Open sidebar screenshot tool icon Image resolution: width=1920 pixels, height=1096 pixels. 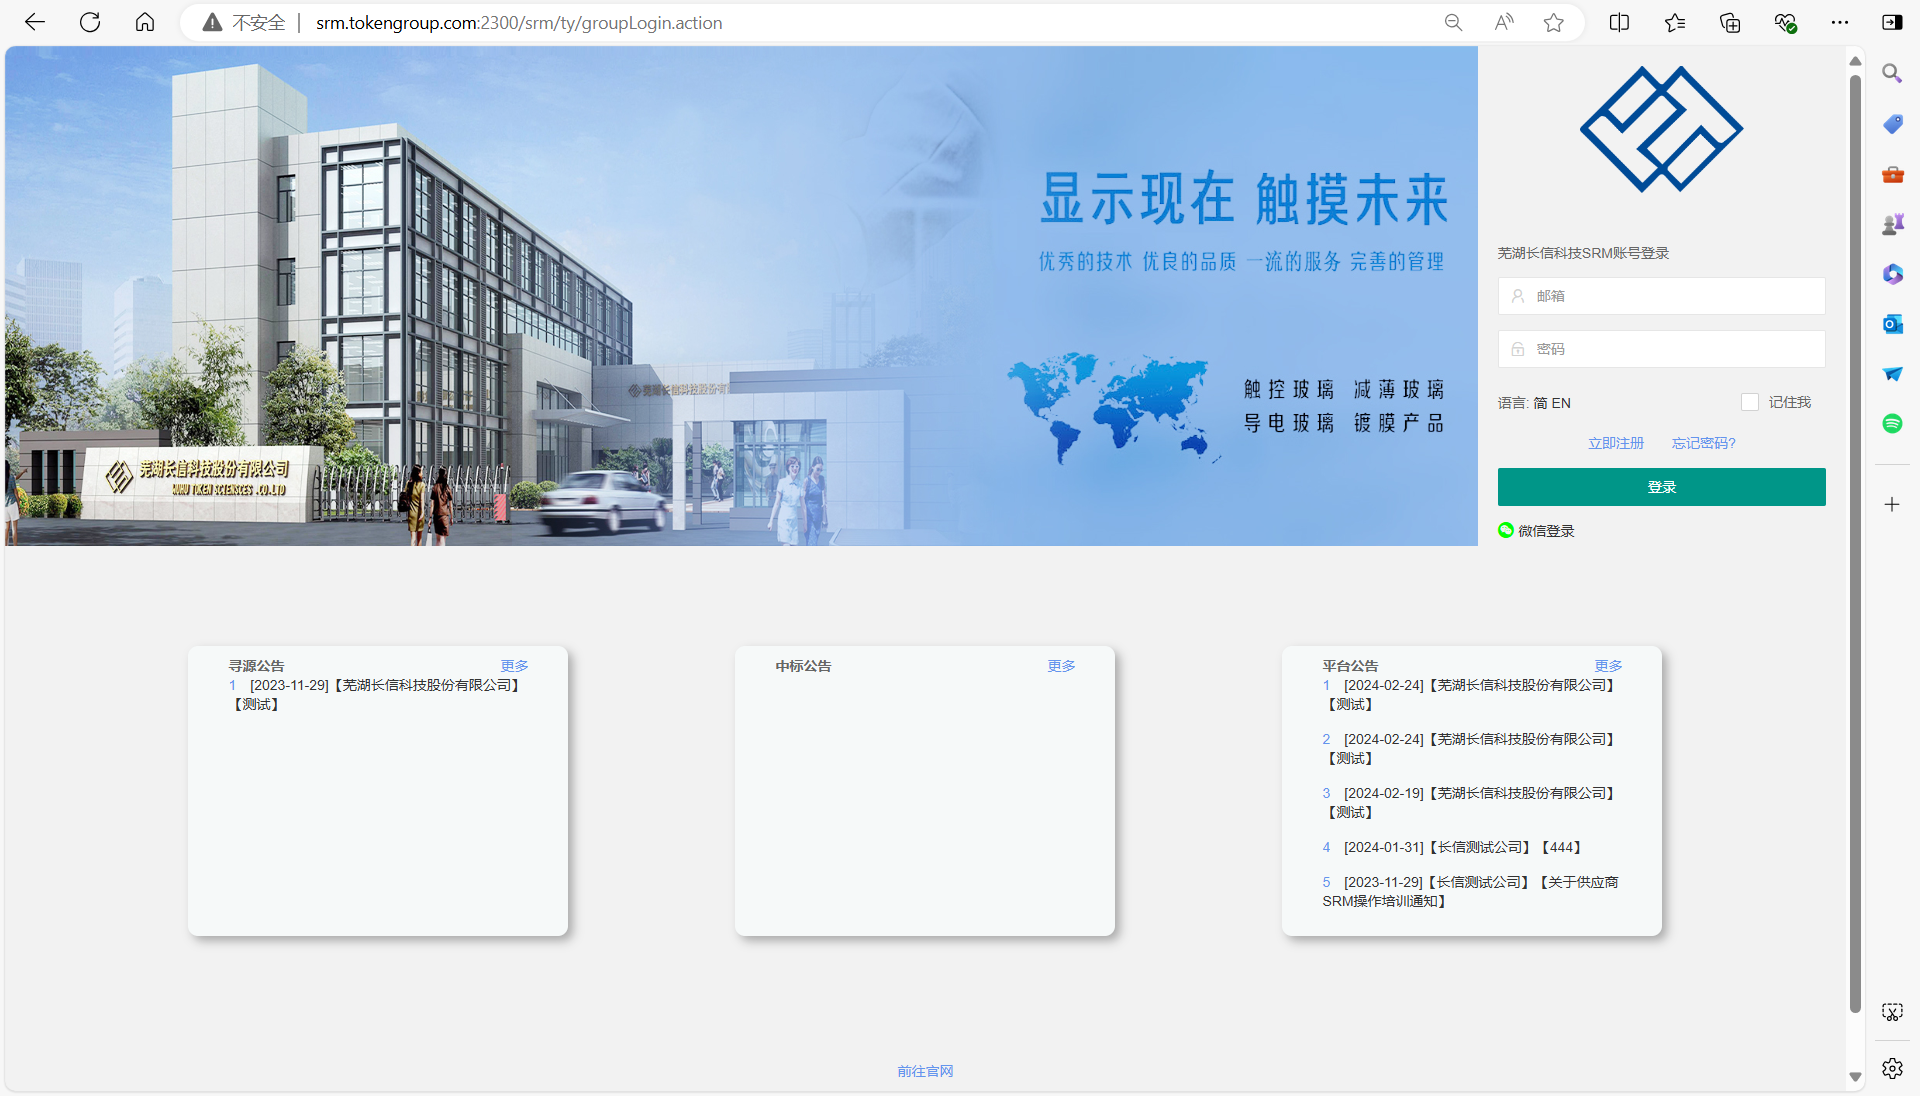[x=1892, y=1012]
